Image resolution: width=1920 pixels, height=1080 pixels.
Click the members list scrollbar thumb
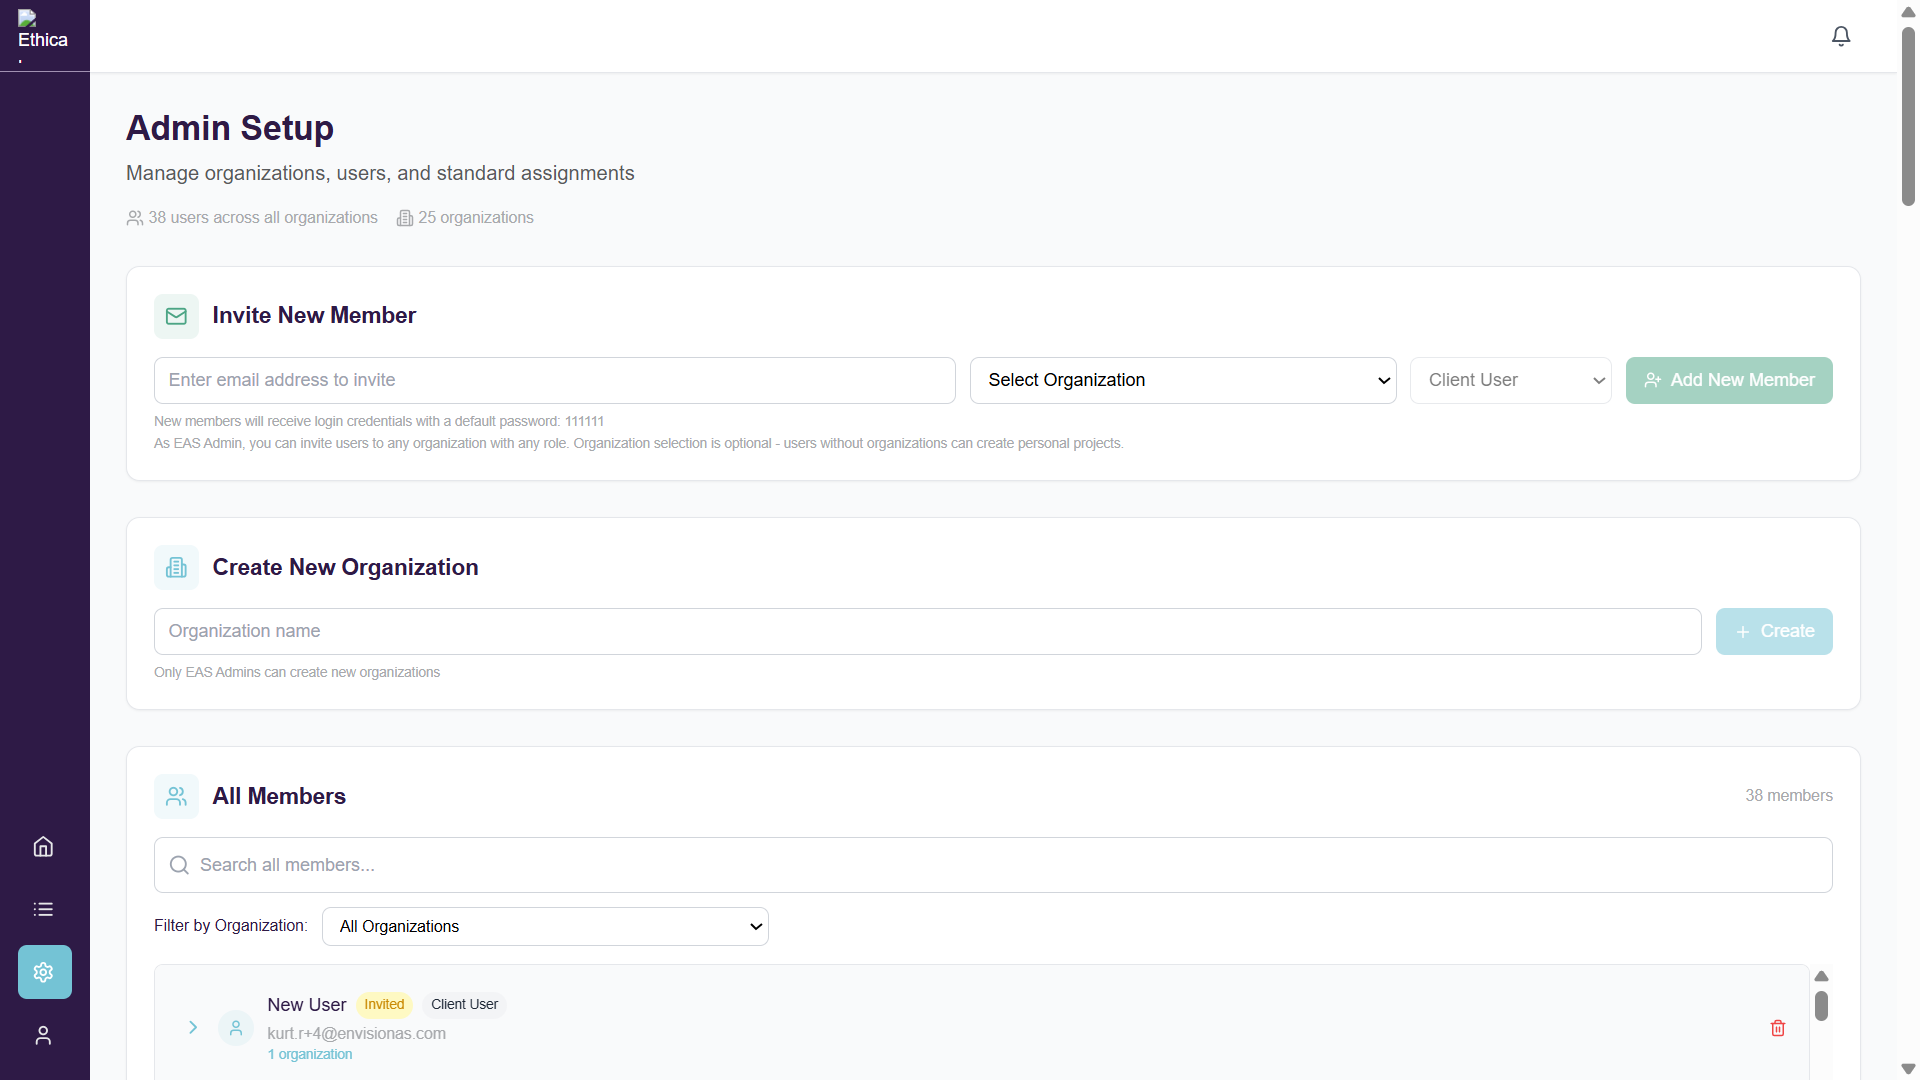click(x=1821, y=1006)
